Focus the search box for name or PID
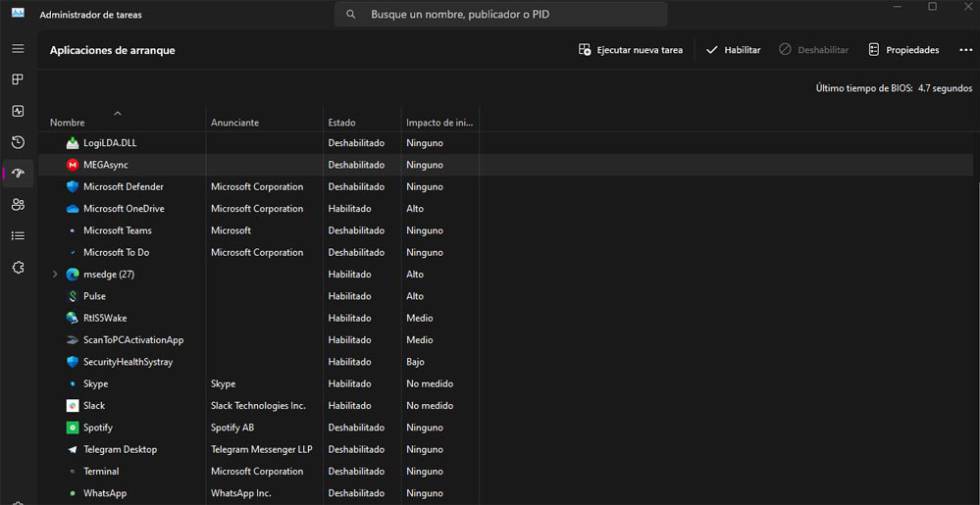Screen dimensions: 980x505 coord(501,14)
